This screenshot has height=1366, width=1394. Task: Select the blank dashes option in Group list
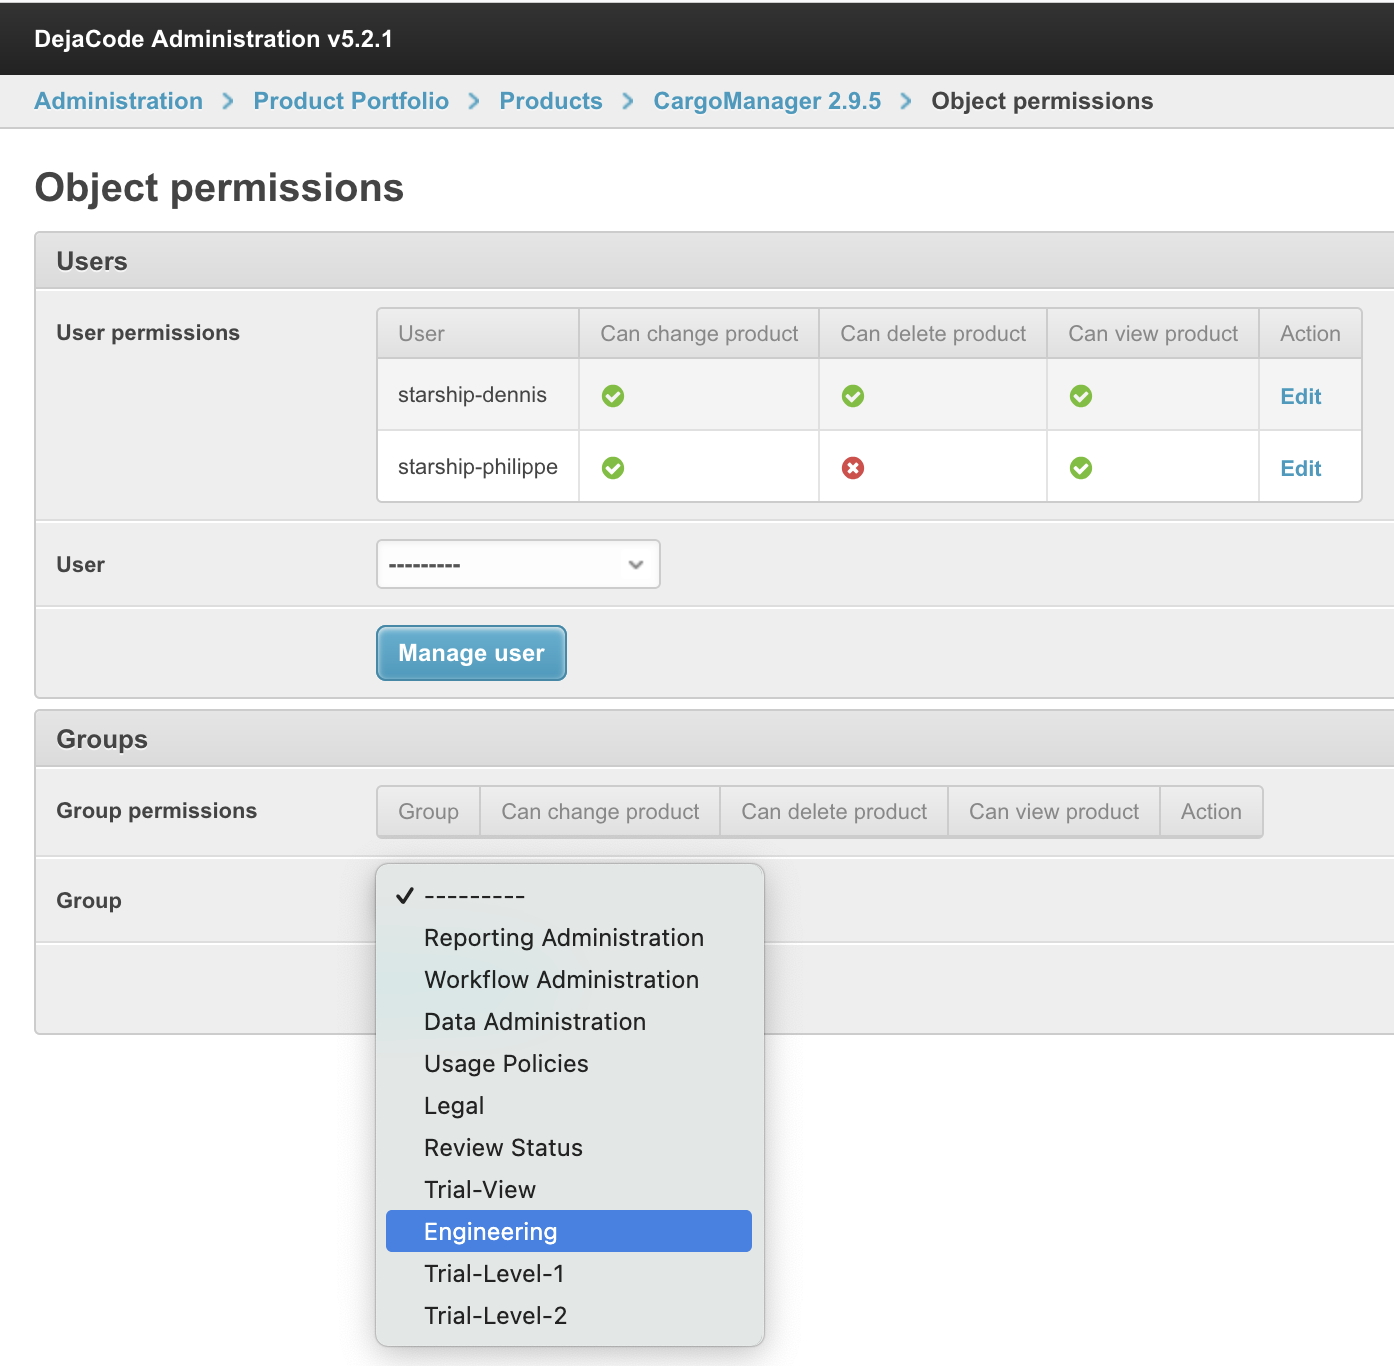569,896
